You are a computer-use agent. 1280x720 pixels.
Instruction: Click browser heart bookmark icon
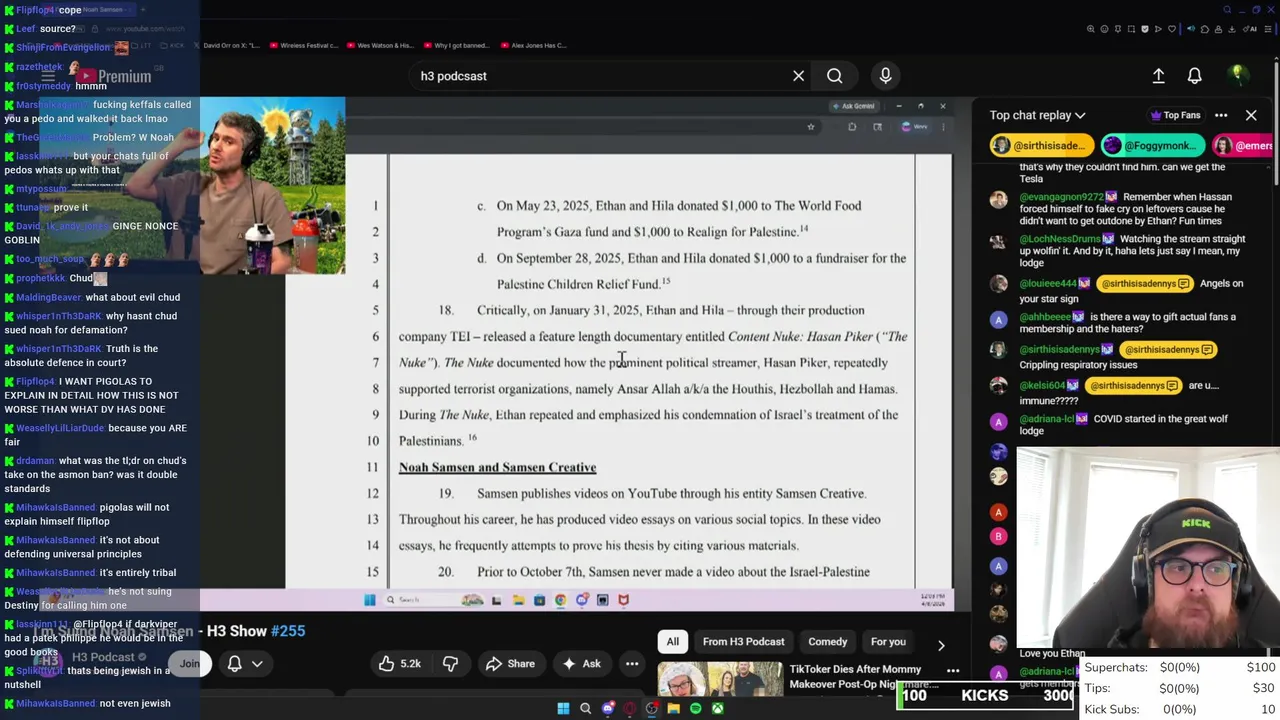1172,29
